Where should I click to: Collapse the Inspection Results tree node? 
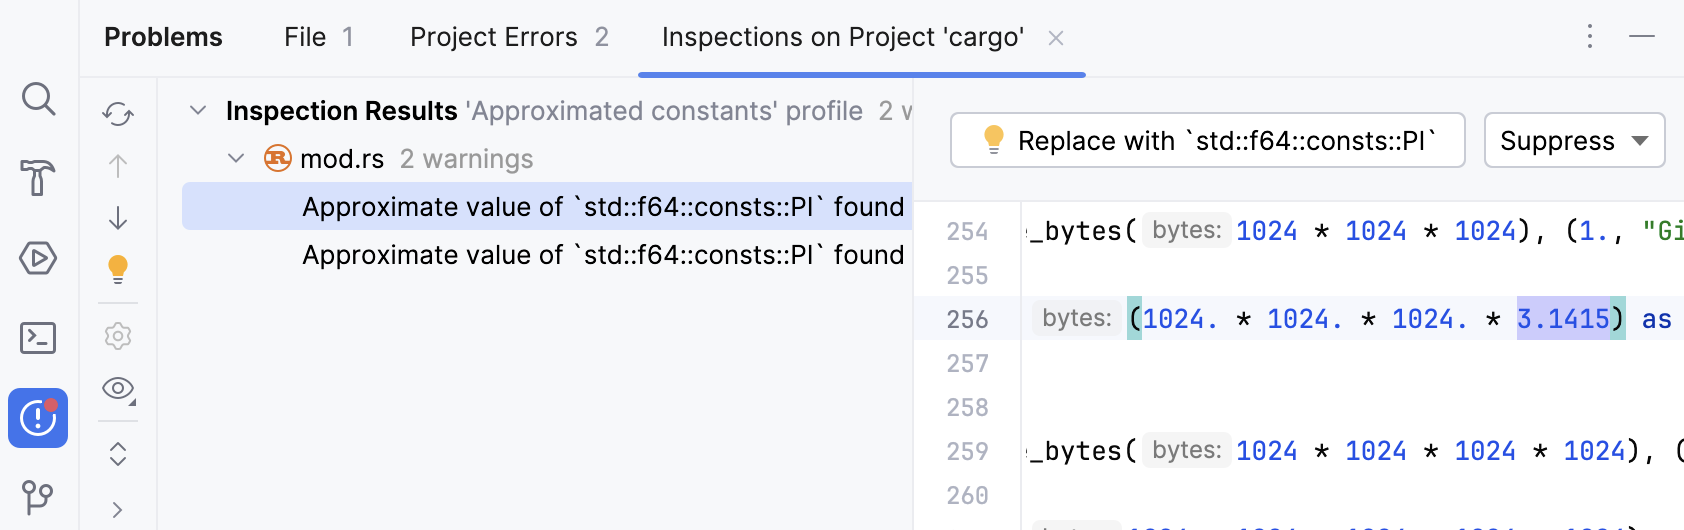[x=198, y=110]
